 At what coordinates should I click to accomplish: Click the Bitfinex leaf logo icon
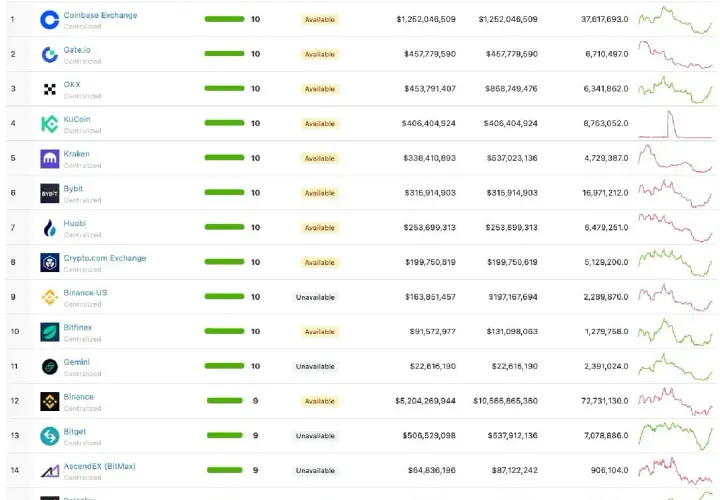coord(50,332)
